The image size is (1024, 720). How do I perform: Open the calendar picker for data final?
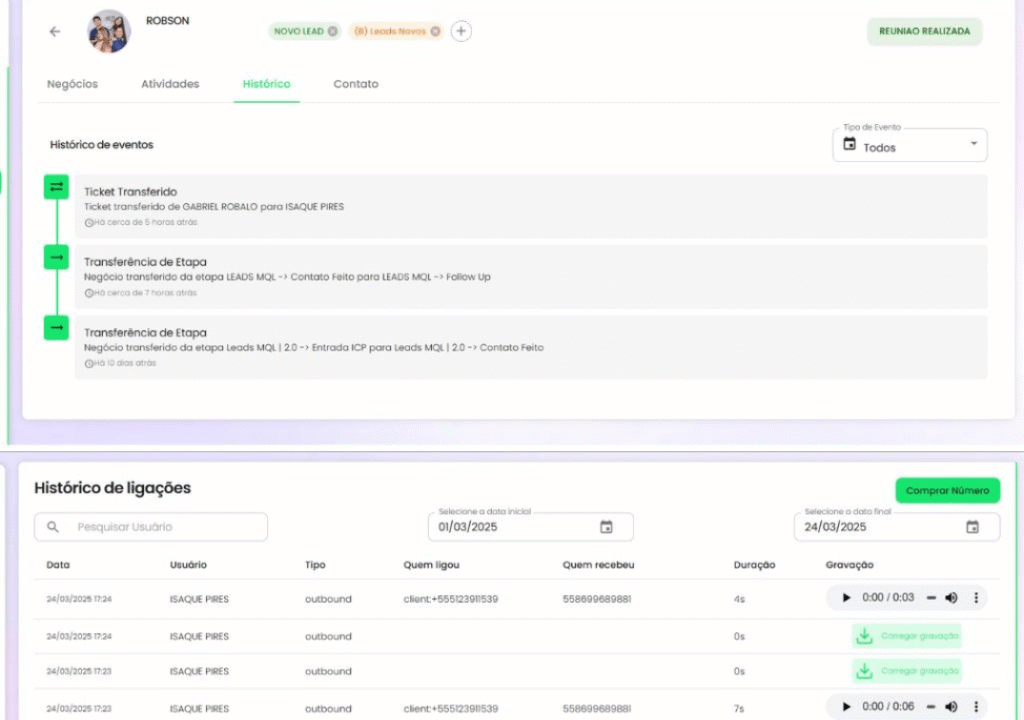(972, 527)
